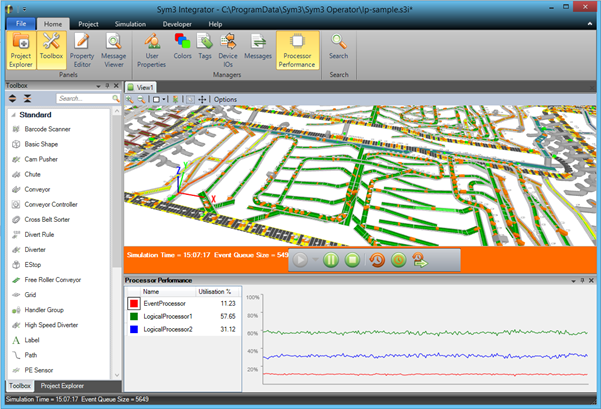Switch to the Project Explorer bottom tab
The width and height of the screenshot is (601, 409).
(x=62, y=386)
